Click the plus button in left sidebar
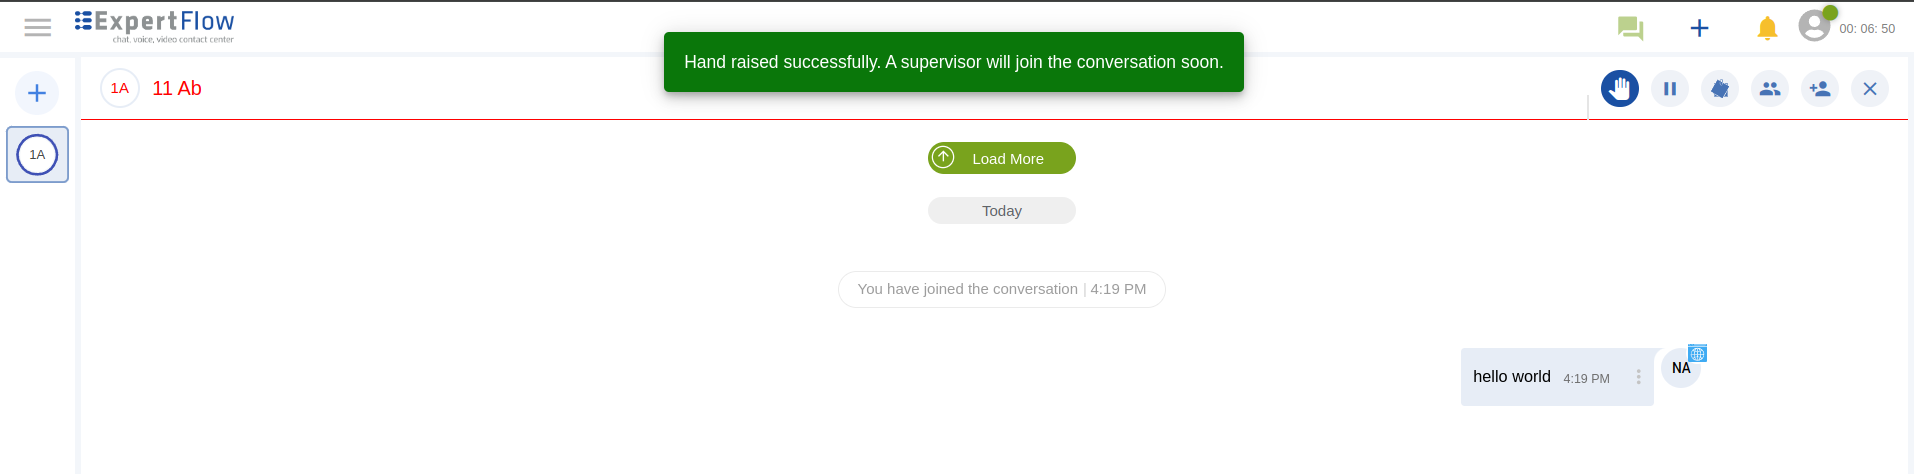The width and height of the screenshot is (1914, 474). click(37, 93)
